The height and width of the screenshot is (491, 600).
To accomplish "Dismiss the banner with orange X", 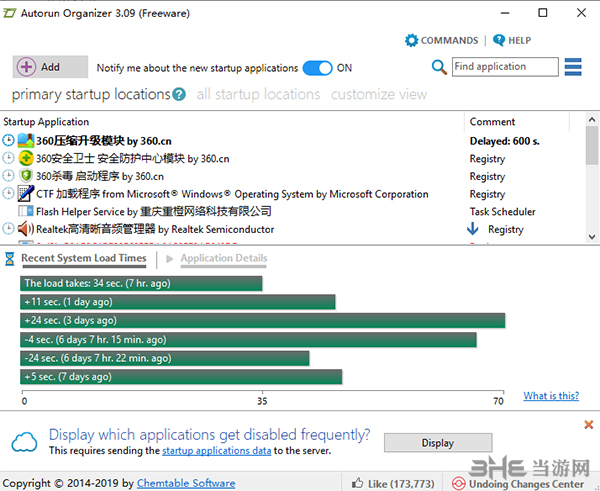I will (589, 424).
